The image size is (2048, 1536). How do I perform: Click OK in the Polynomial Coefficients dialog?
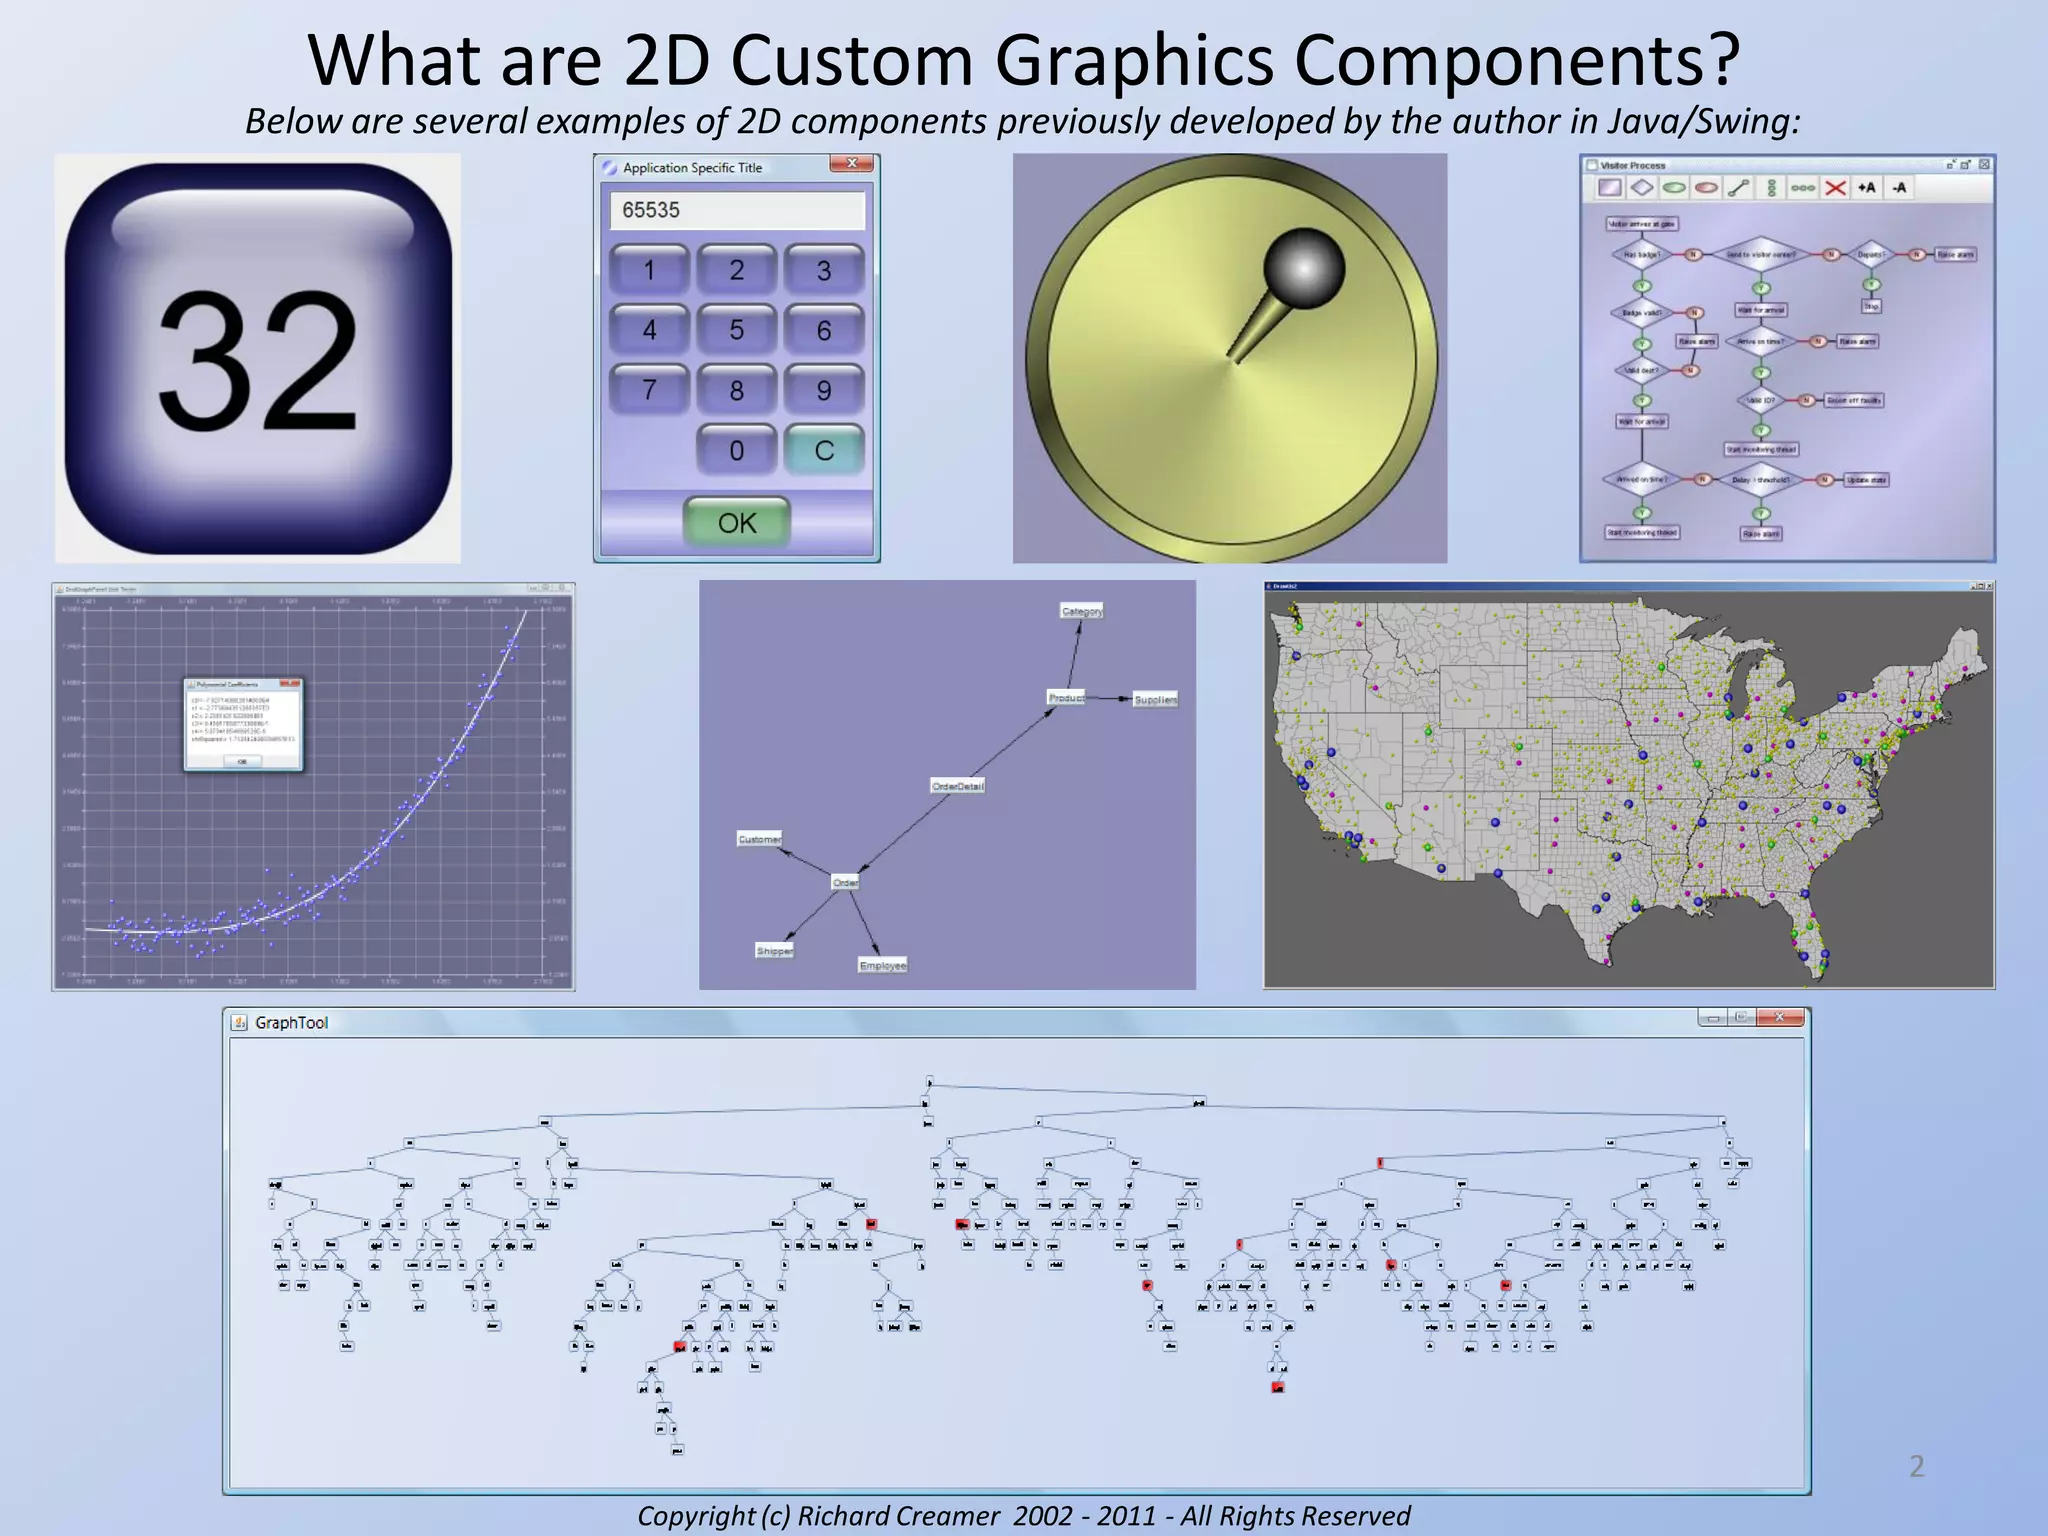242,762
